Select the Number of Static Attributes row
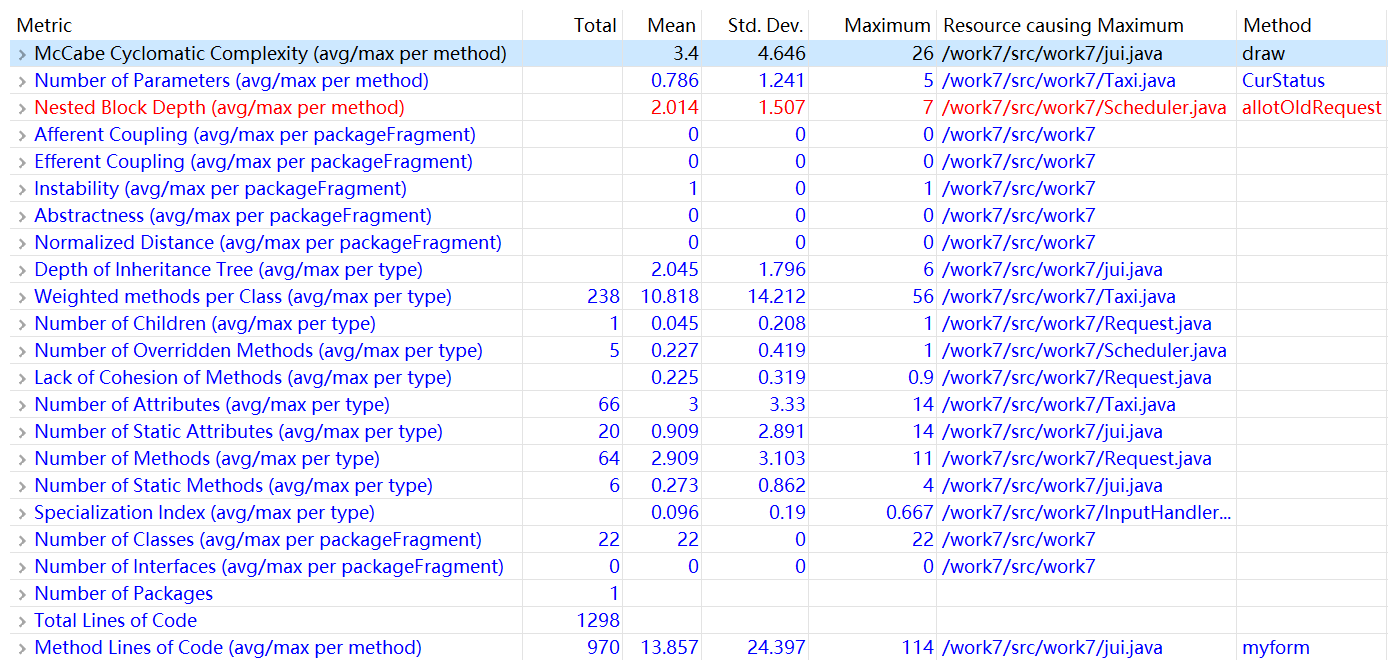The image size is (1388, 660). 238,432
